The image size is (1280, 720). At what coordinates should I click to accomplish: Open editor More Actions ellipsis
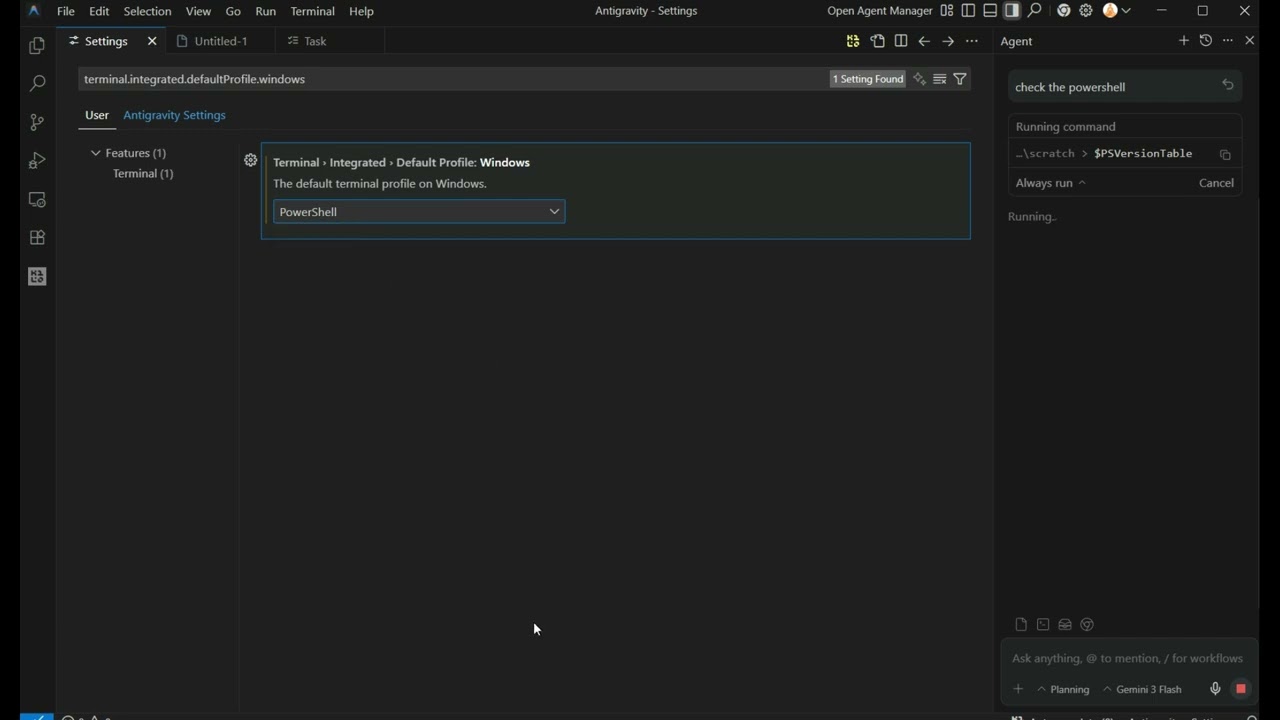(x=972, y=41)
